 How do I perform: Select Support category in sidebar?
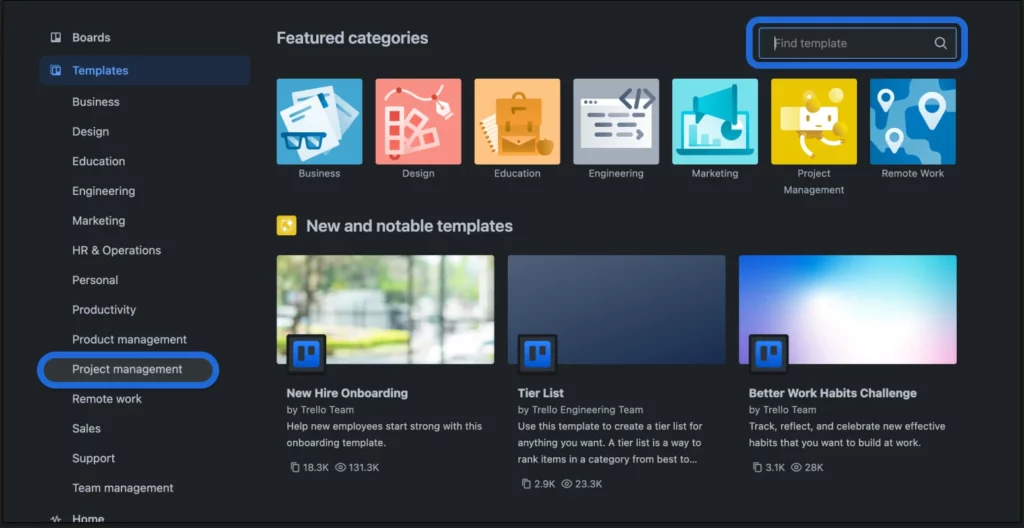tap(93, 459)
